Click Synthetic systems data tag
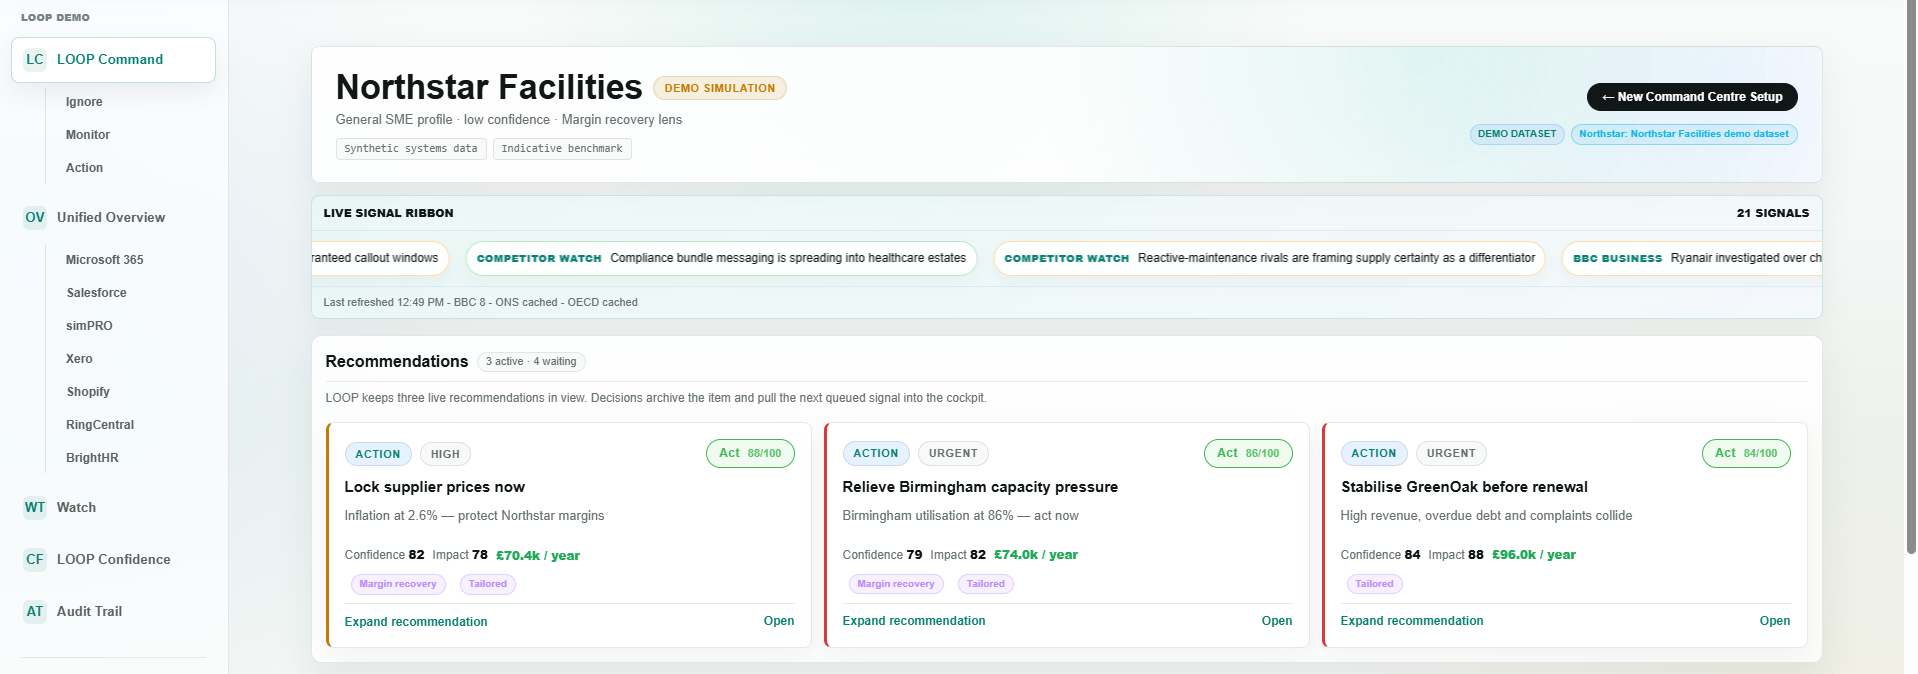 coord(411,149)
